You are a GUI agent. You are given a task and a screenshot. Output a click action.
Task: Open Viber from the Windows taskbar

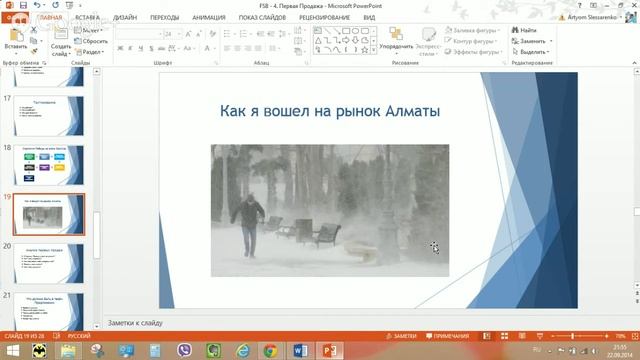(184, 351)
